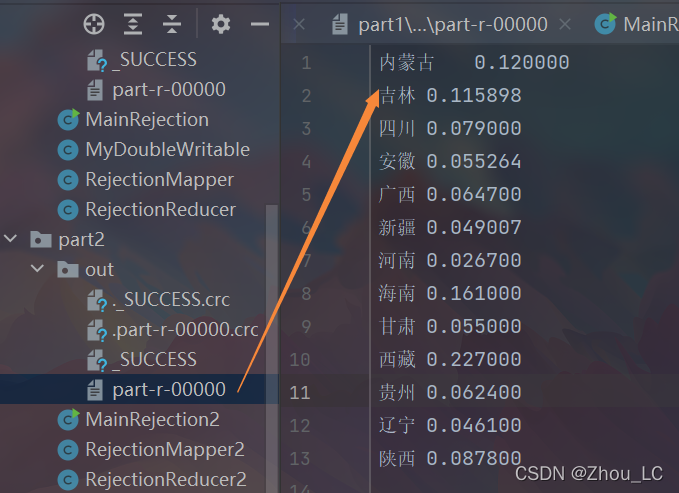The height and width of the screenshot is (493, 679).
Task: Click line number 13 in gutter
Action: 300,459
